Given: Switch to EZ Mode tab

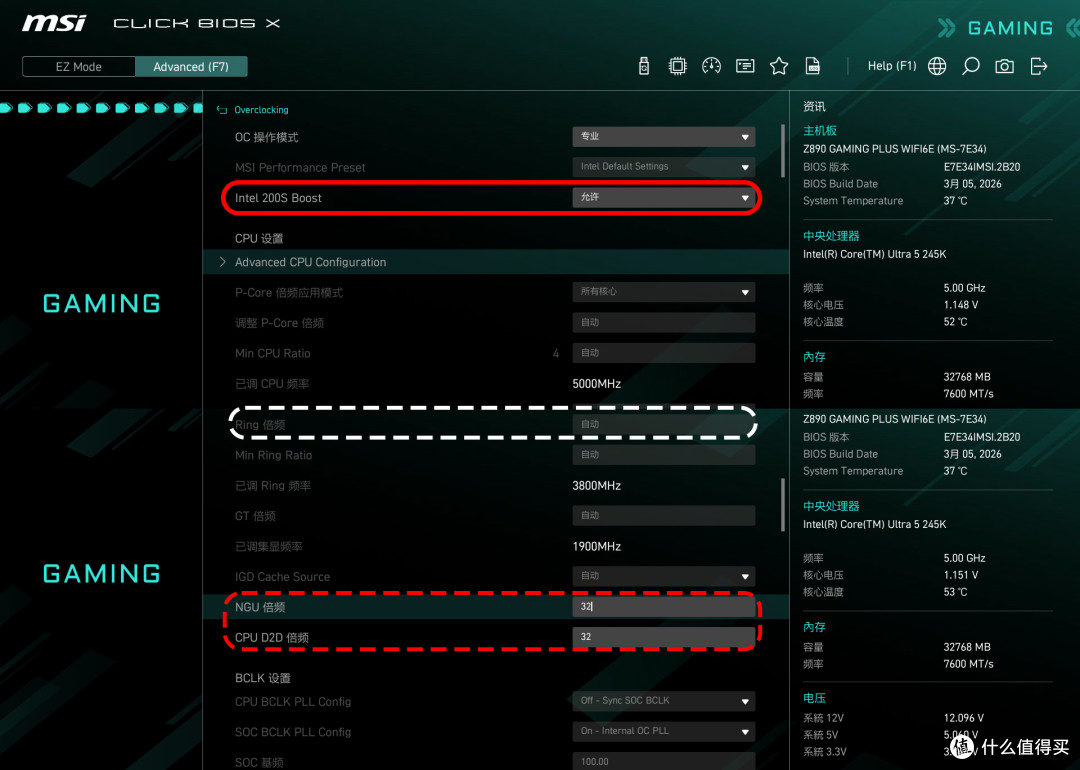Looking at the screenshot, I should click(79, 67).
